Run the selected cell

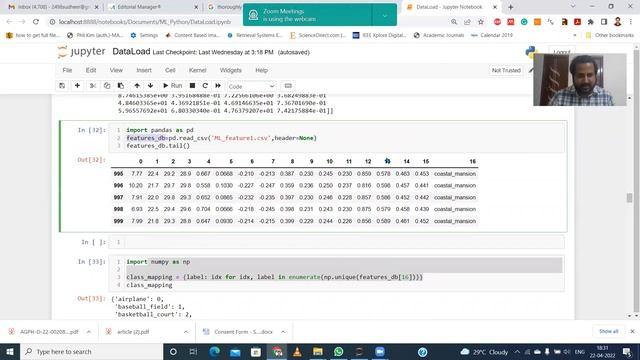click(x=173, y=86)
